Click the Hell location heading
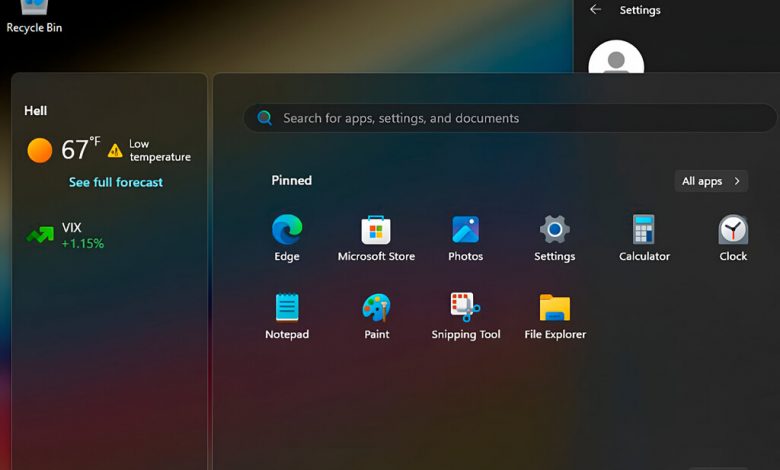The width and height of the screenshot is (780, 470). pyautogui.click(x=36, y=110)
